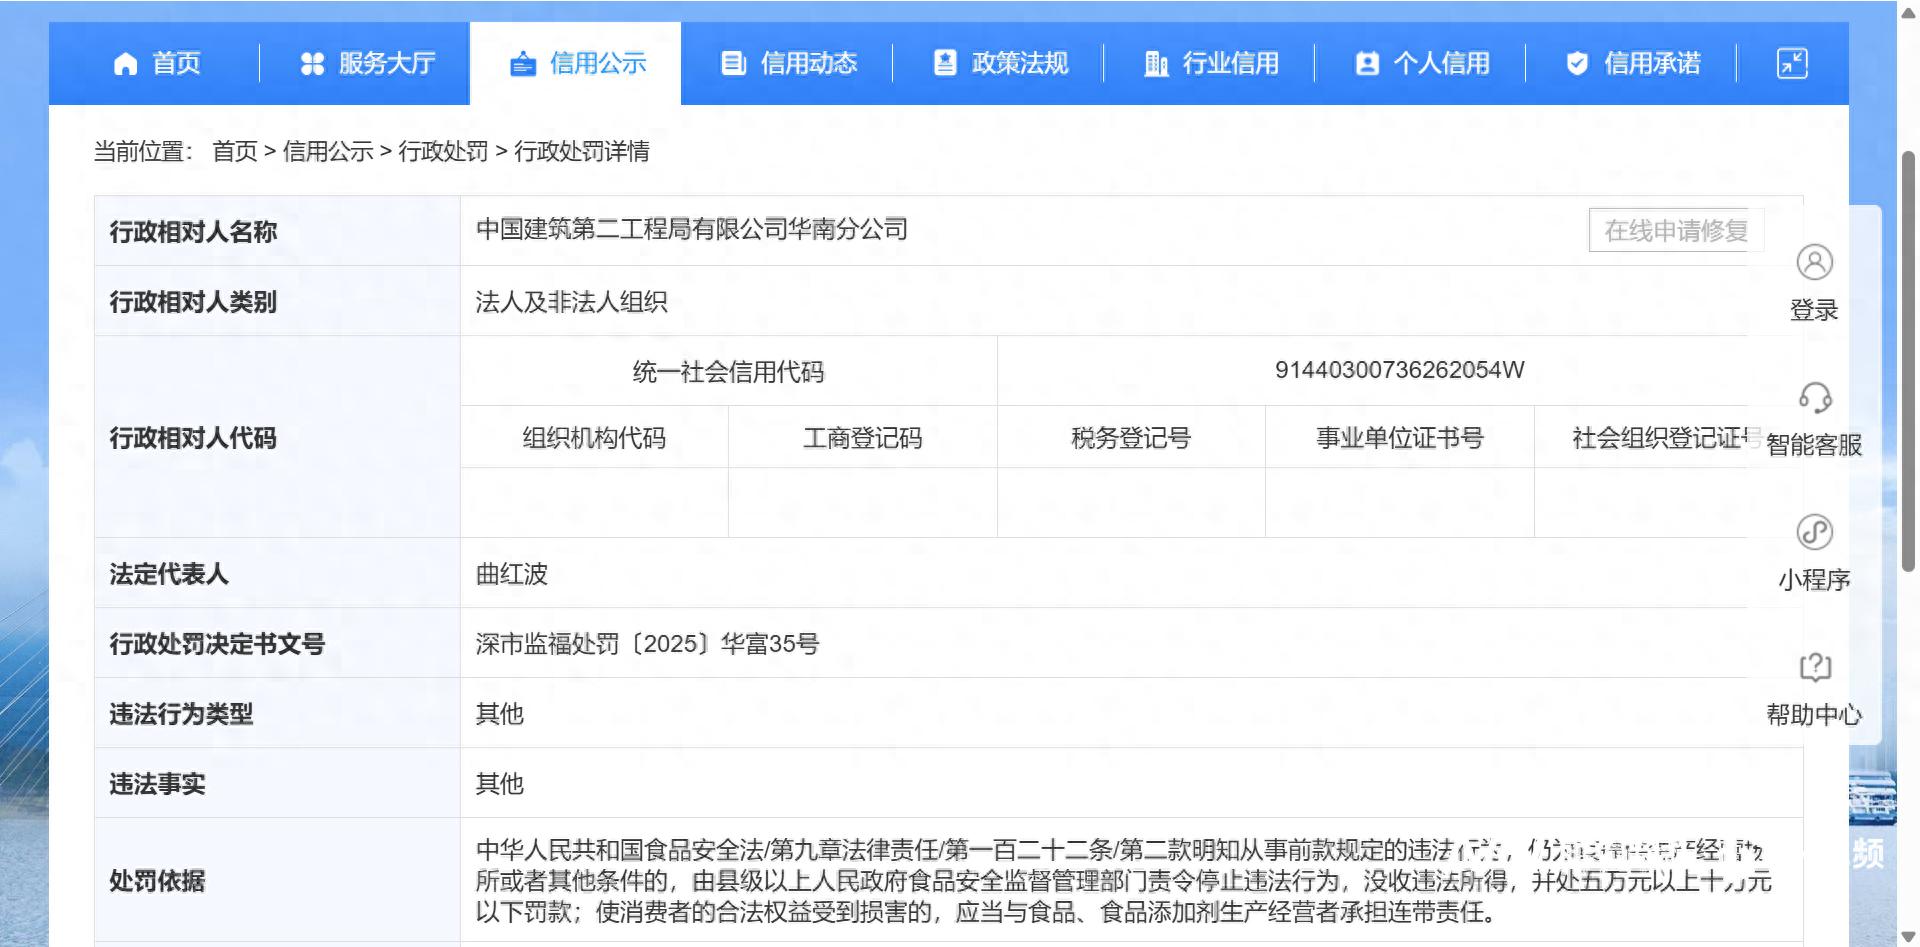
Task: Click the legal representative name 曲红波
Action: tap(512, 574)
